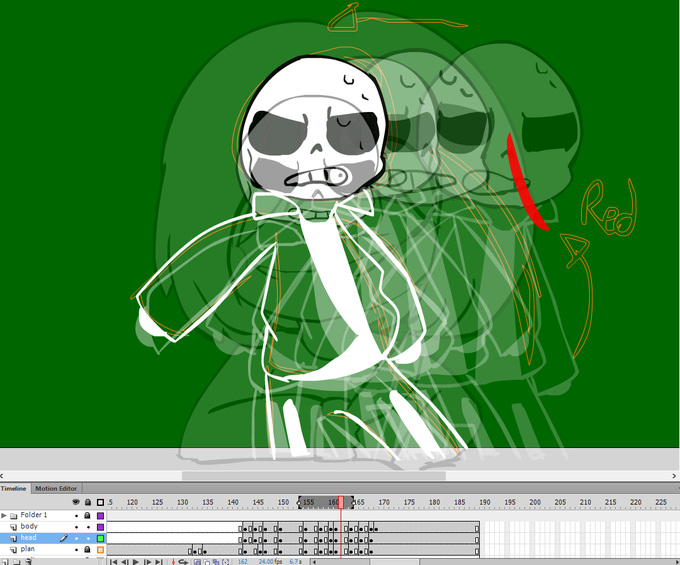The image size is (680, 565).
Task: Click the frame rate value 24.00
Action: [x=266, y=562]
